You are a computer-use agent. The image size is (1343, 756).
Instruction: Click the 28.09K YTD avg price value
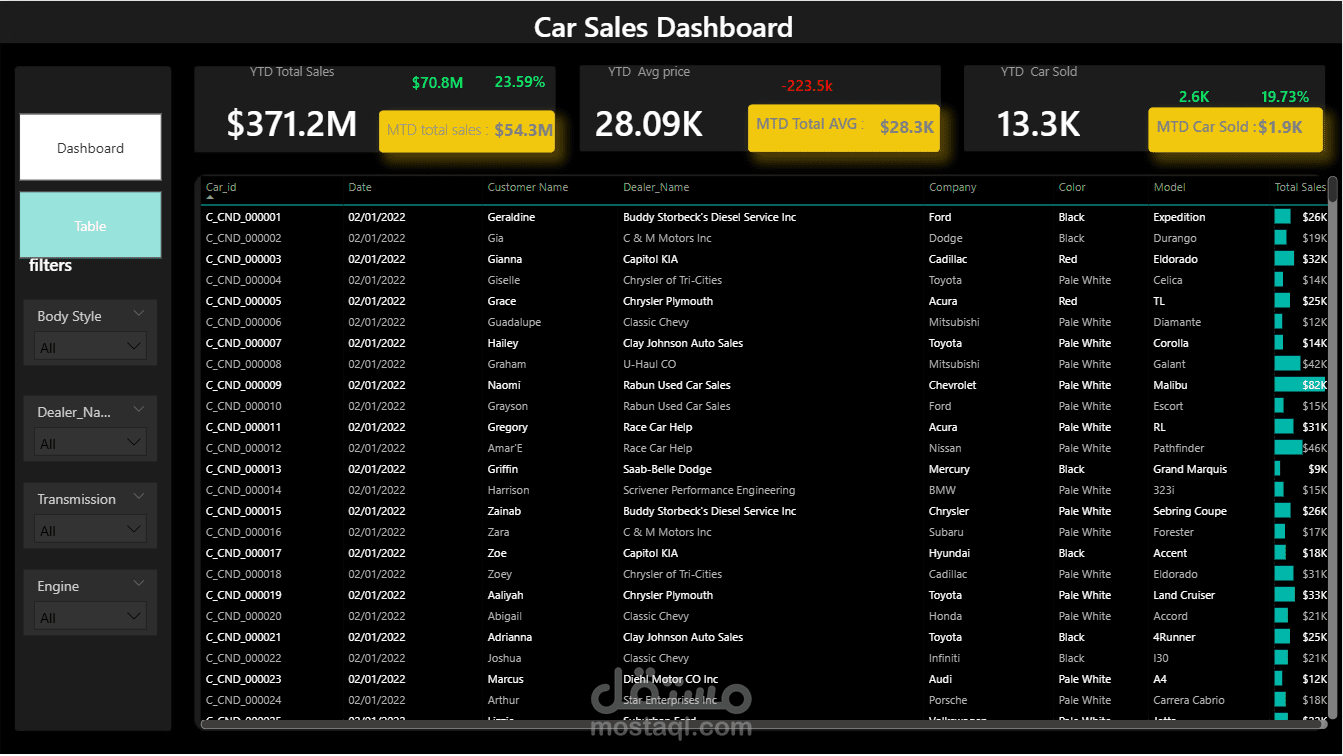pos(649,124)
